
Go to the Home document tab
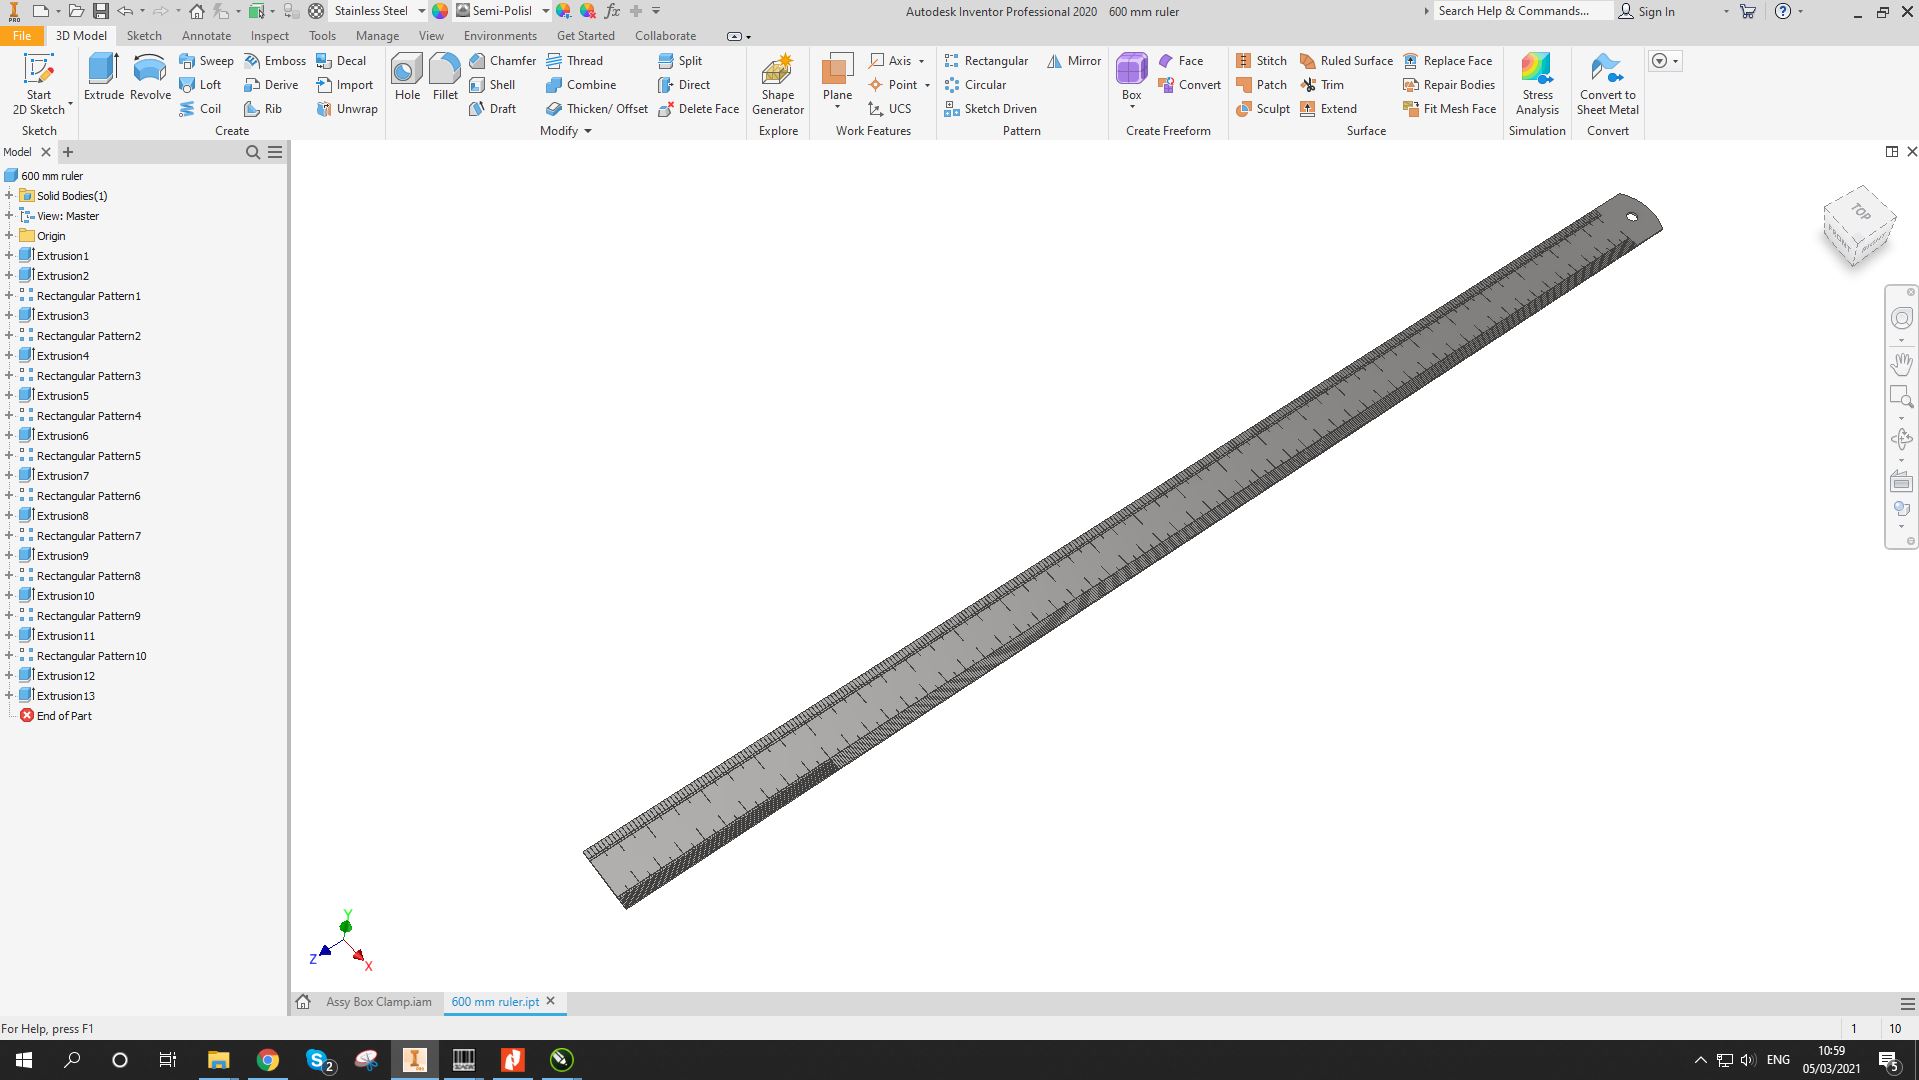pyautogui.click(x=303, y=1002)
